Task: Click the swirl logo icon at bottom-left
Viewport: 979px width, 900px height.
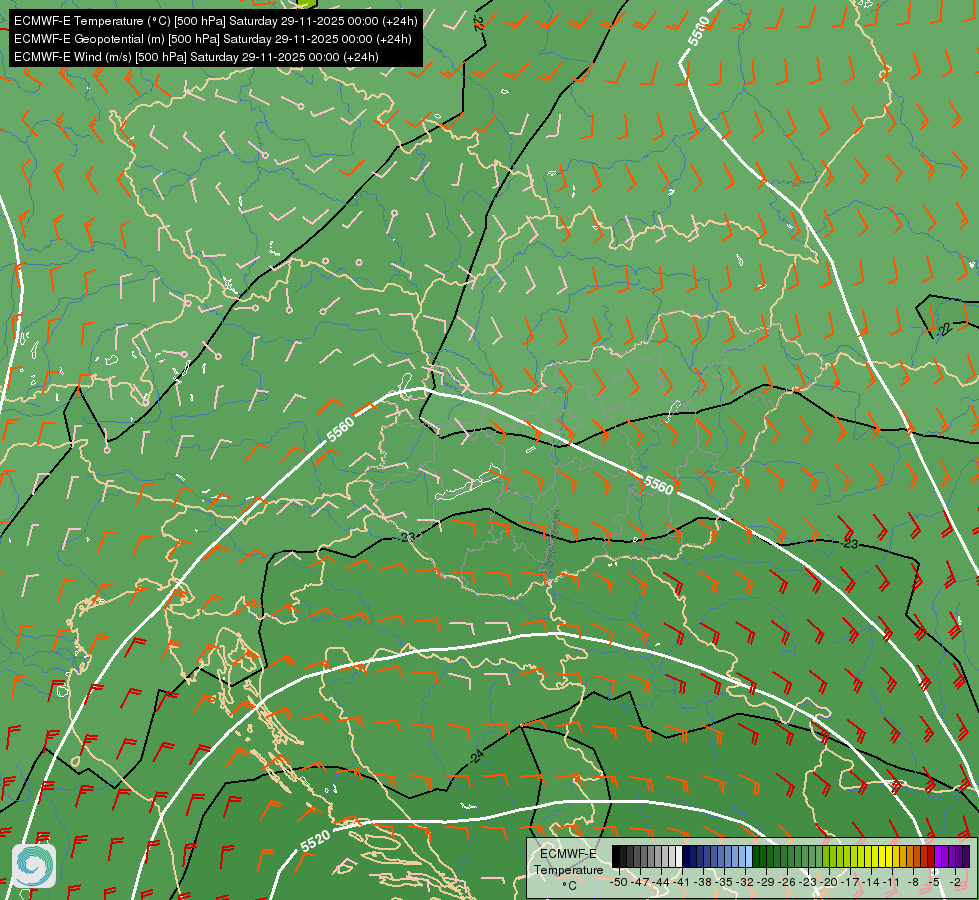Action: click(x=34, y=866)
